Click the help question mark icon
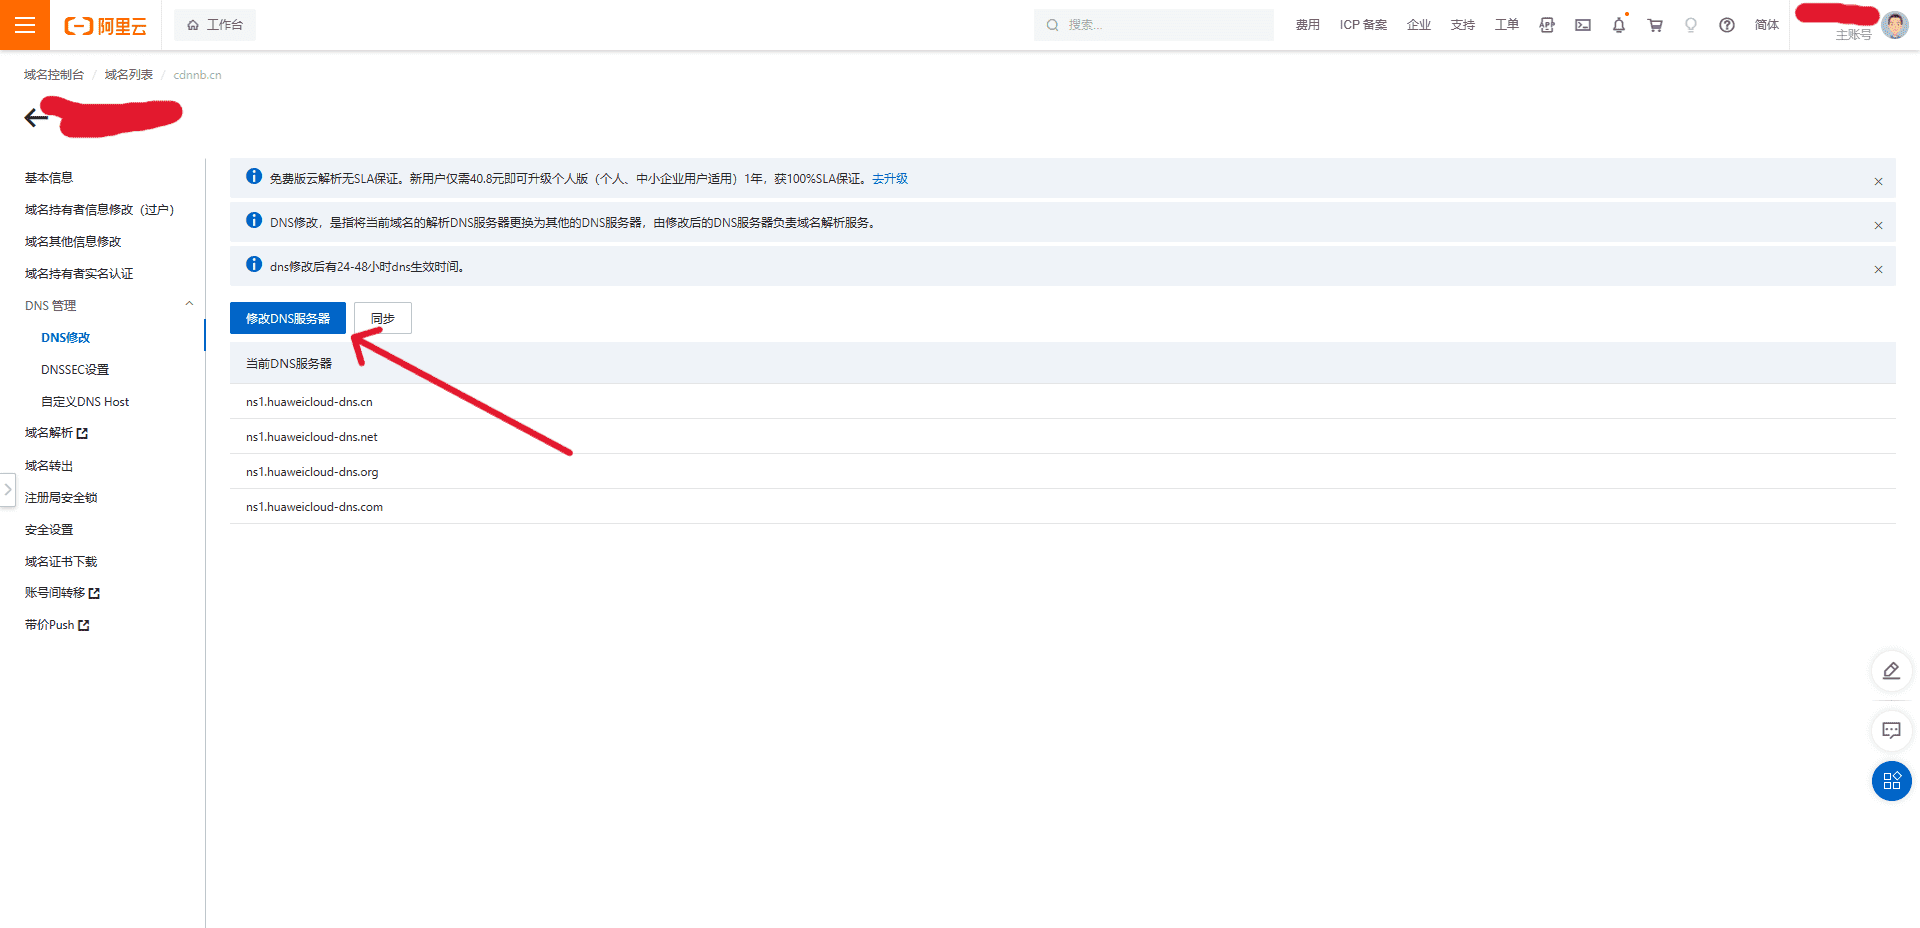 tap(1727, 25)
